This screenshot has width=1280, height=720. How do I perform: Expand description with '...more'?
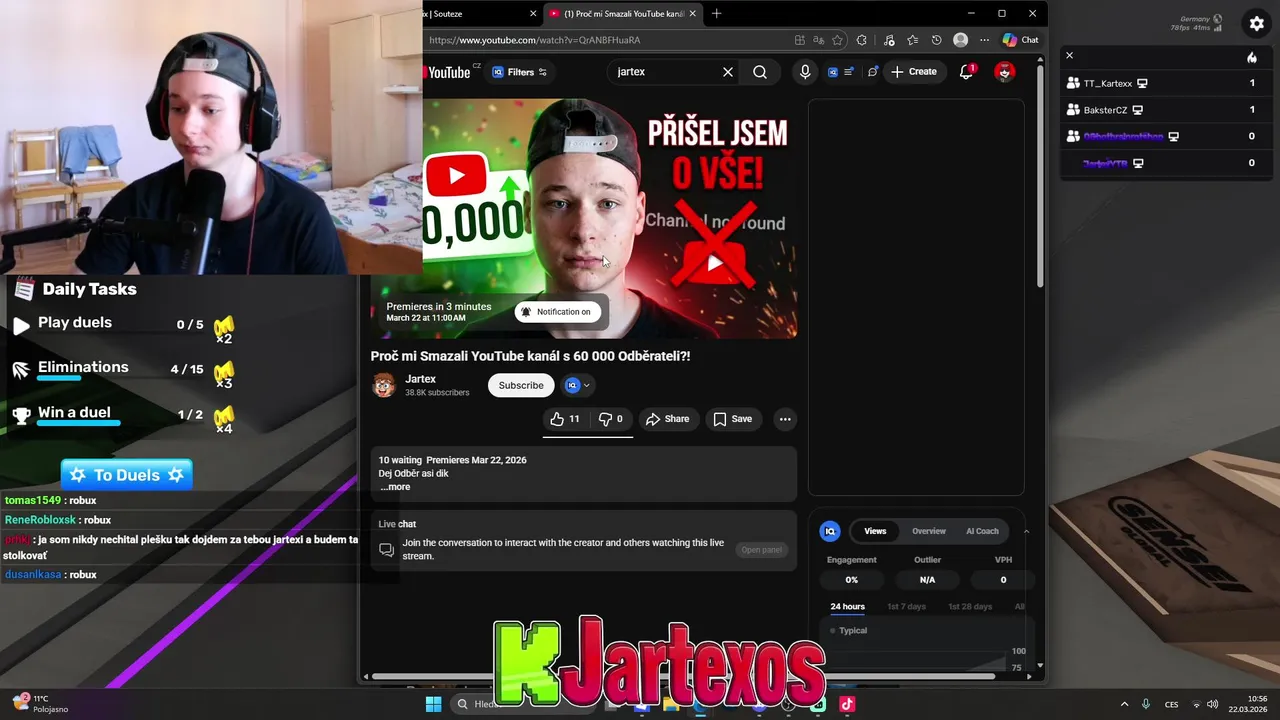tap(395, 487)
